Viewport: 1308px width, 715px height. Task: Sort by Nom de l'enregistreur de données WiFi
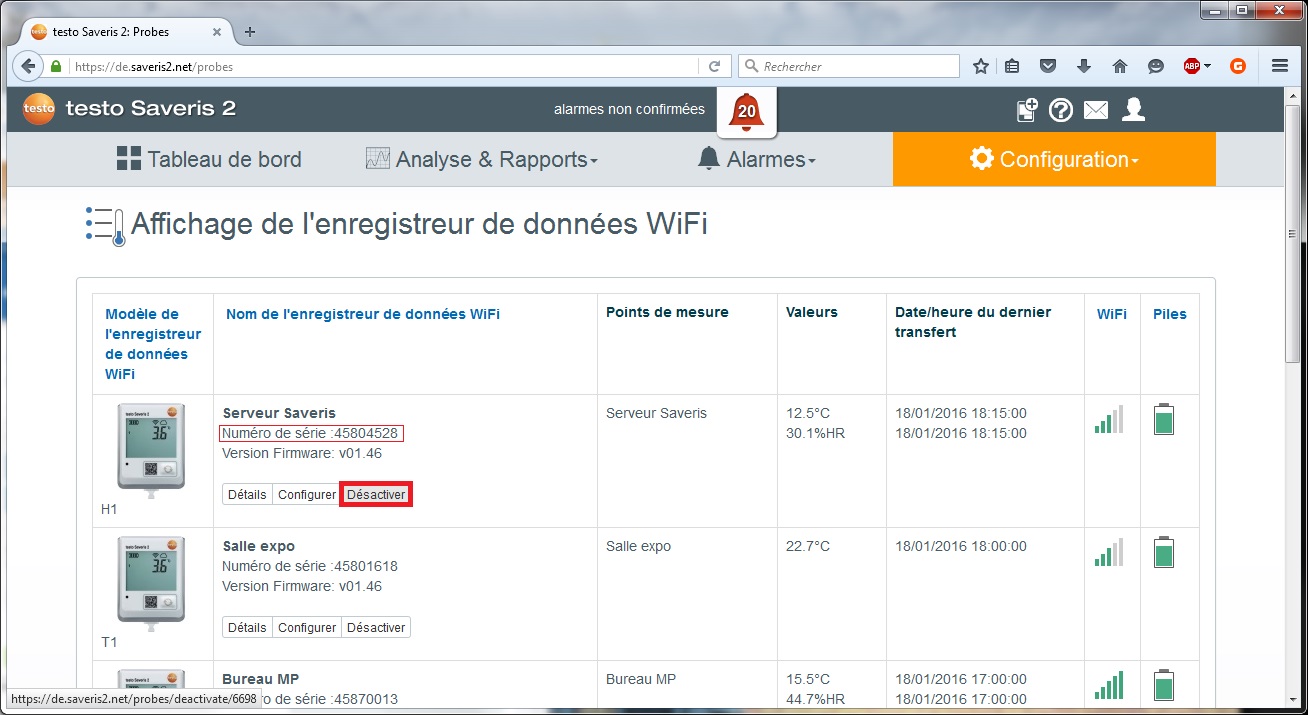point(363,314)
